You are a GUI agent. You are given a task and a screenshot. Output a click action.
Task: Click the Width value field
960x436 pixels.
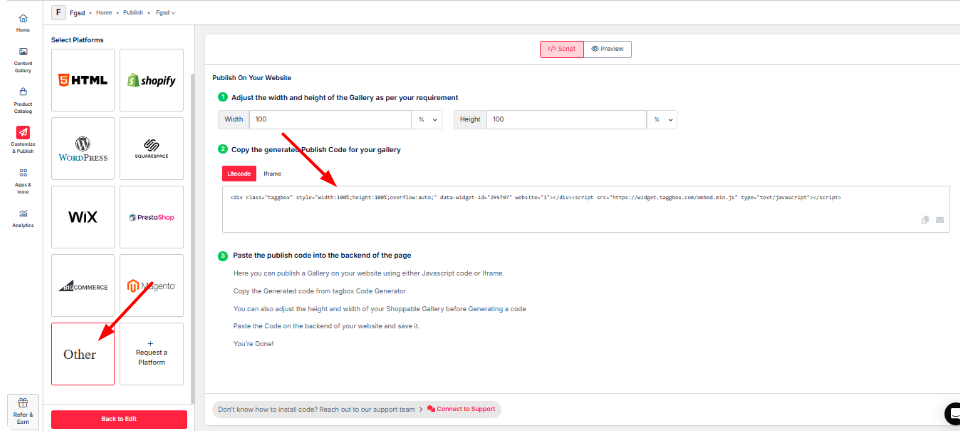pyautogui.click(x=330, y=120)
